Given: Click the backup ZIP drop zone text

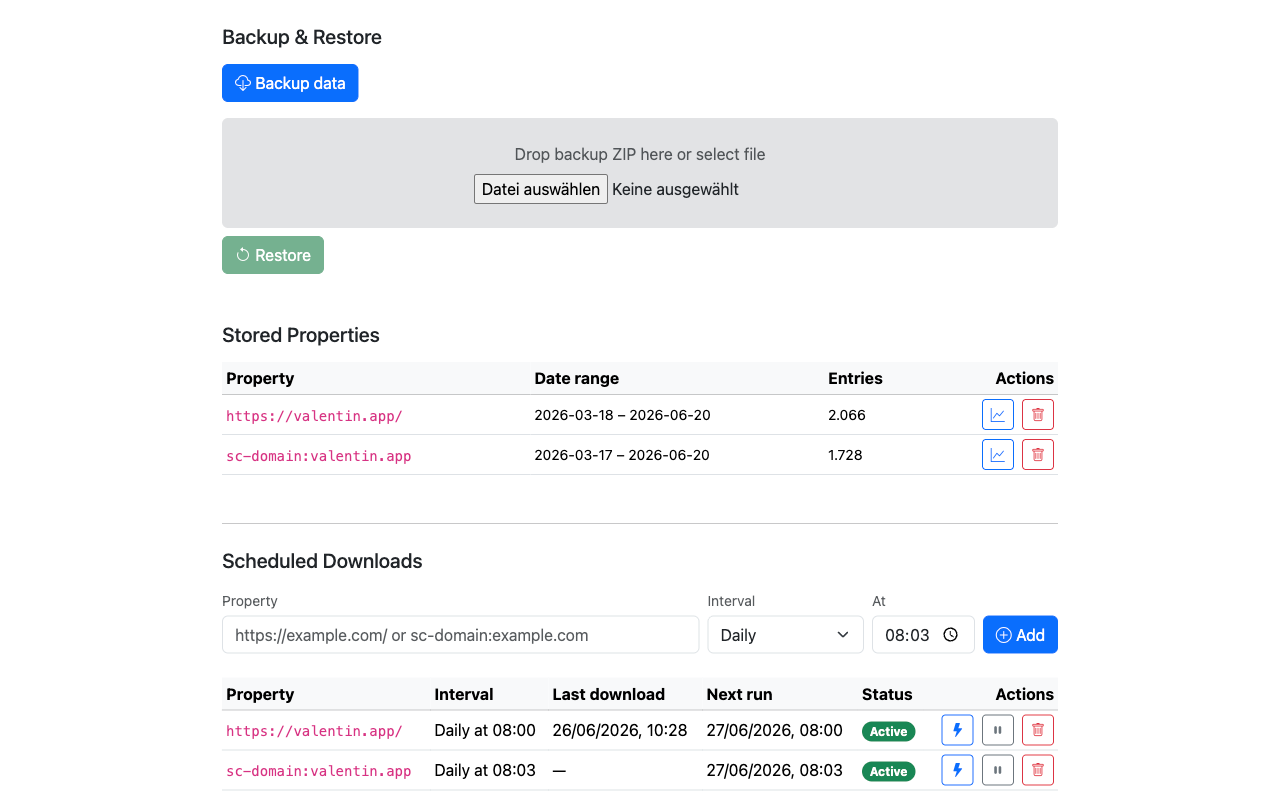Looking at the screenshot, I should [640, 154].
